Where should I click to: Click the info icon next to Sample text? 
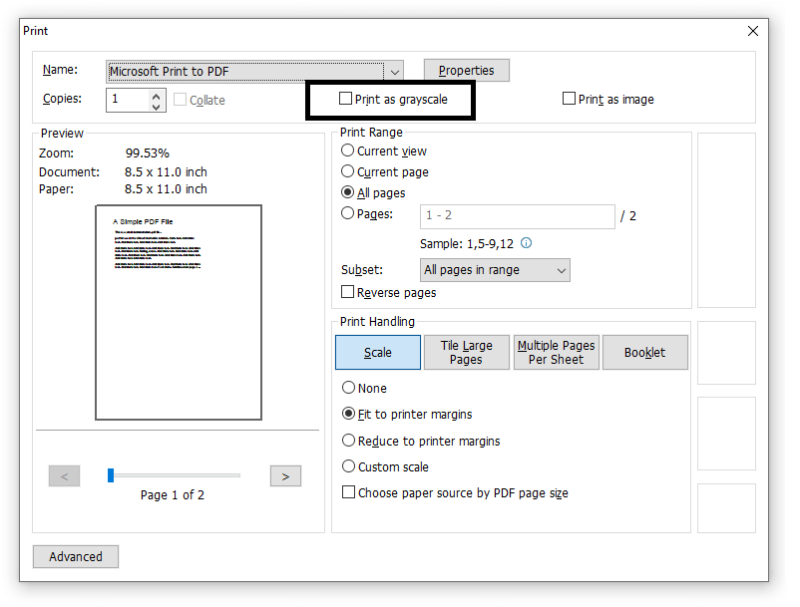coord(526,243)
